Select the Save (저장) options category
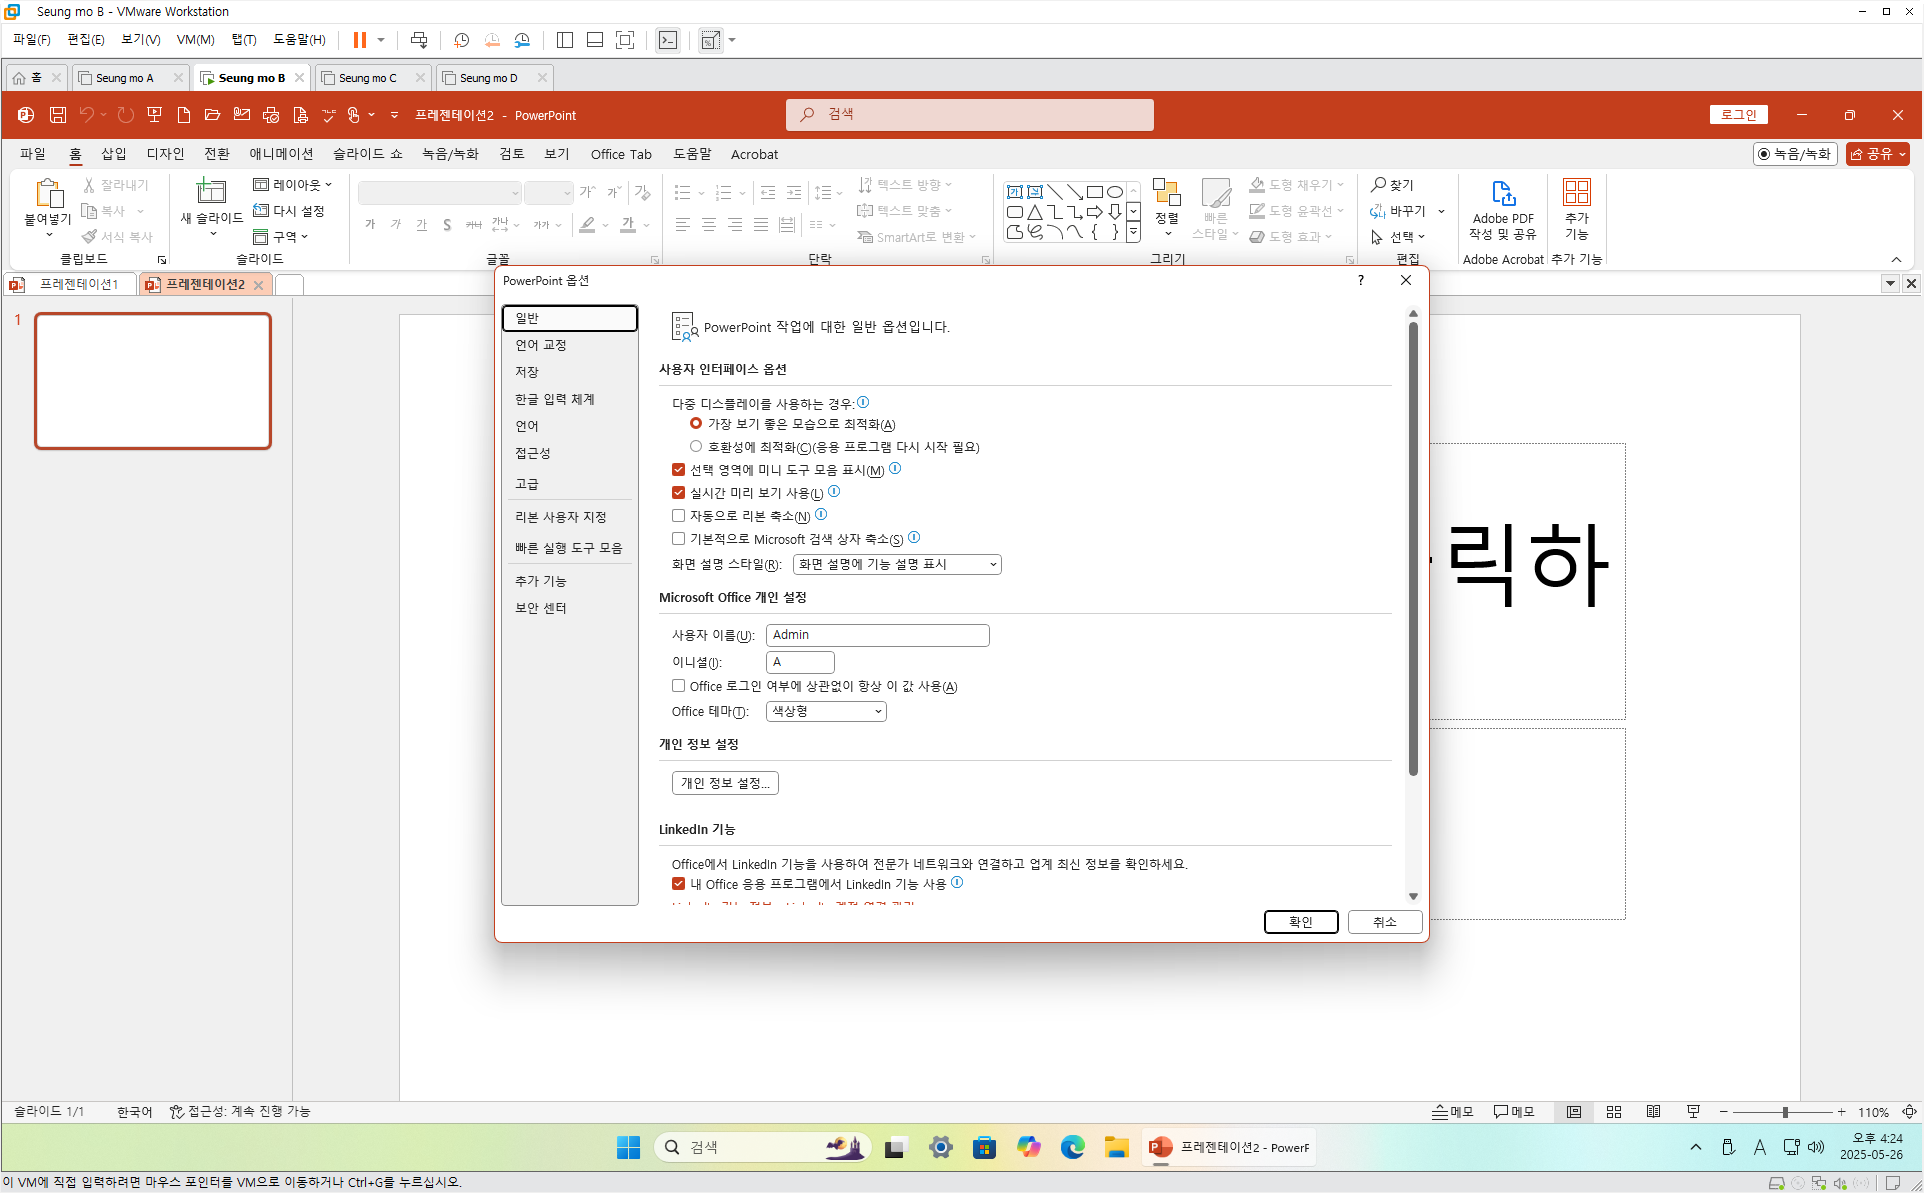Screen dimensions: 1924x1193 click(x=527, y=372)
